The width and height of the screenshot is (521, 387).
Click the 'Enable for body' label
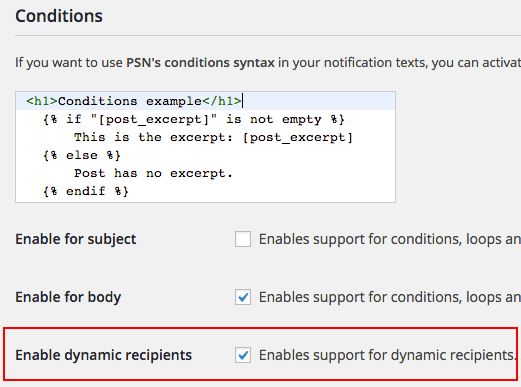[68, 297]
